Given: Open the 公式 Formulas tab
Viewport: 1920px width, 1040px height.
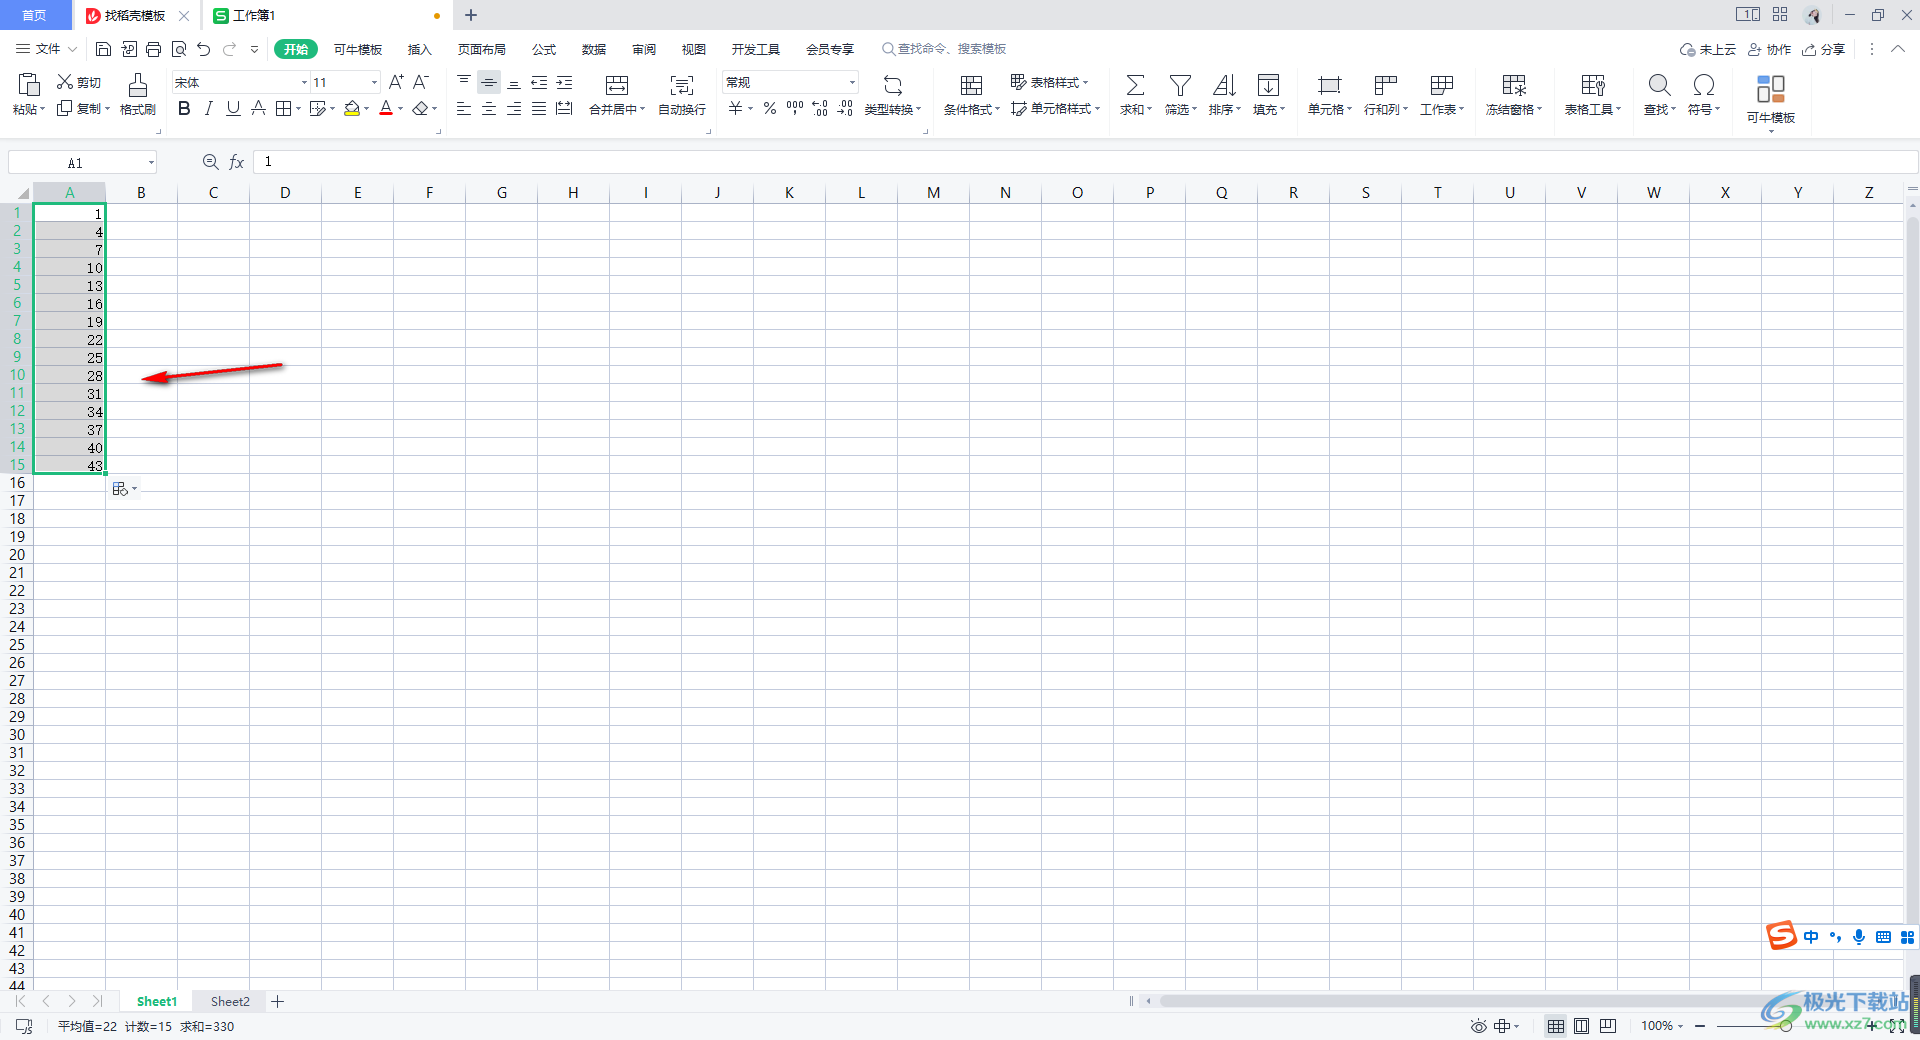Looking at the screenshot, I should 544,49.
